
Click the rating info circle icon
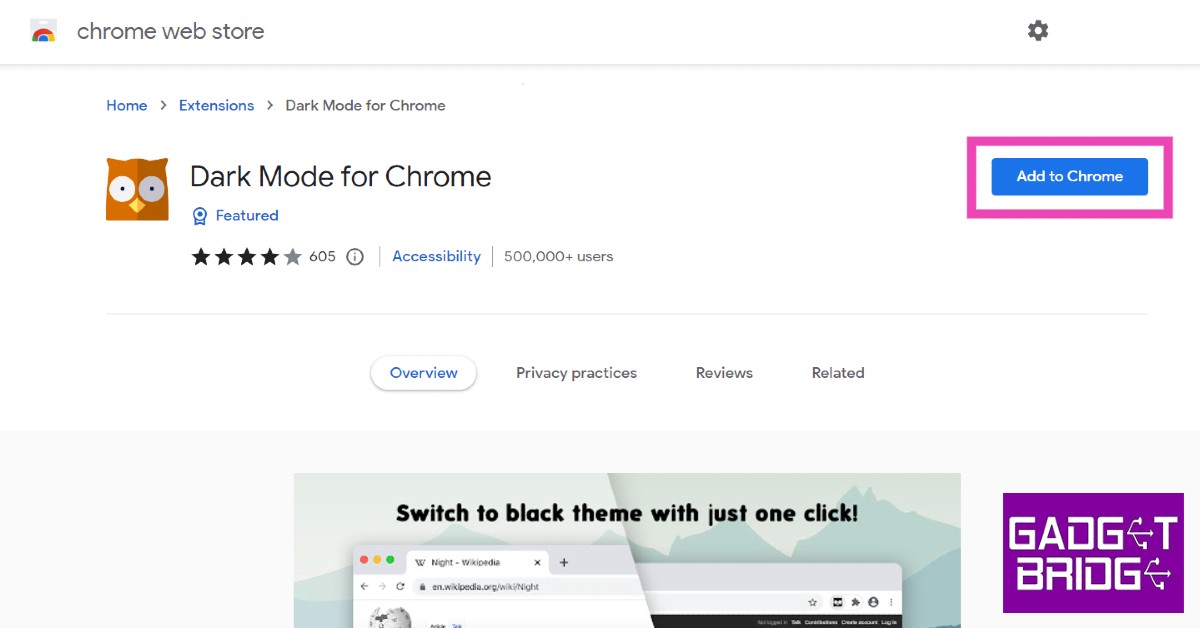tap(355, 257)
